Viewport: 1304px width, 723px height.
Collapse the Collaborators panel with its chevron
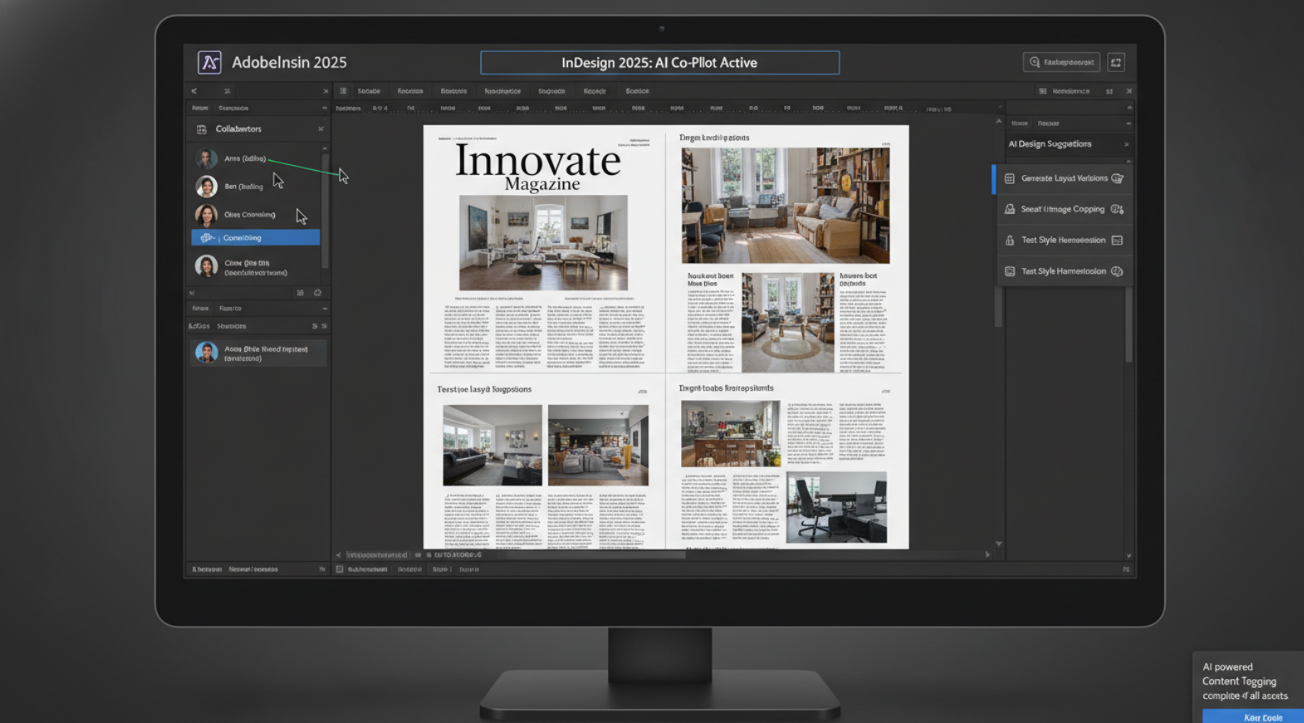point(321,129)
